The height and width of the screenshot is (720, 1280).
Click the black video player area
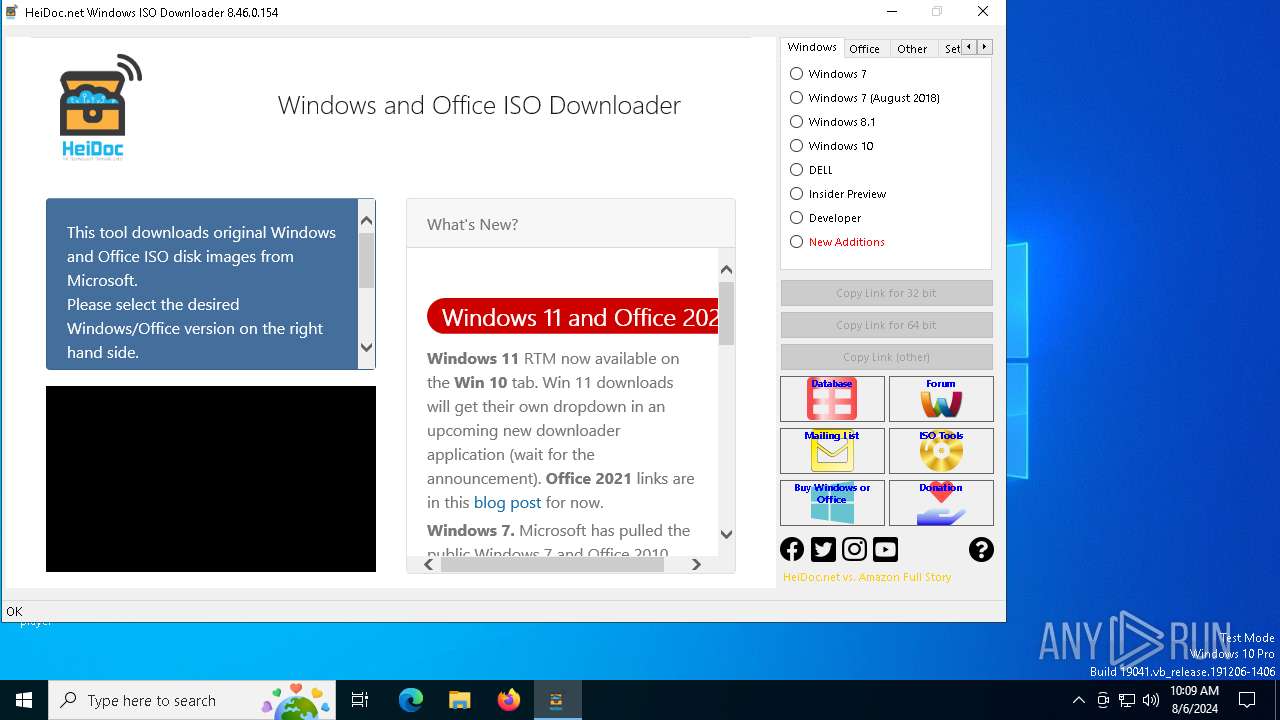tap(211, 479)
